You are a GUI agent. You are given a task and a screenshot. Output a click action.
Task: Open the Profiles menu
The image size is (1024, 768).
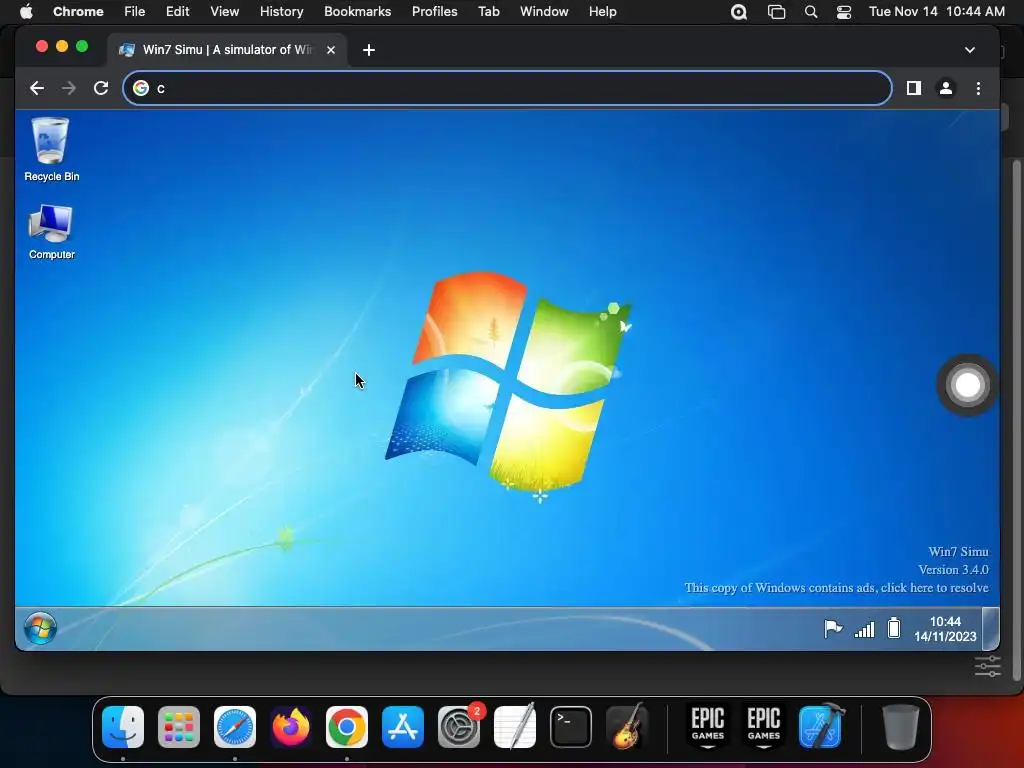[x=434, y=12]
